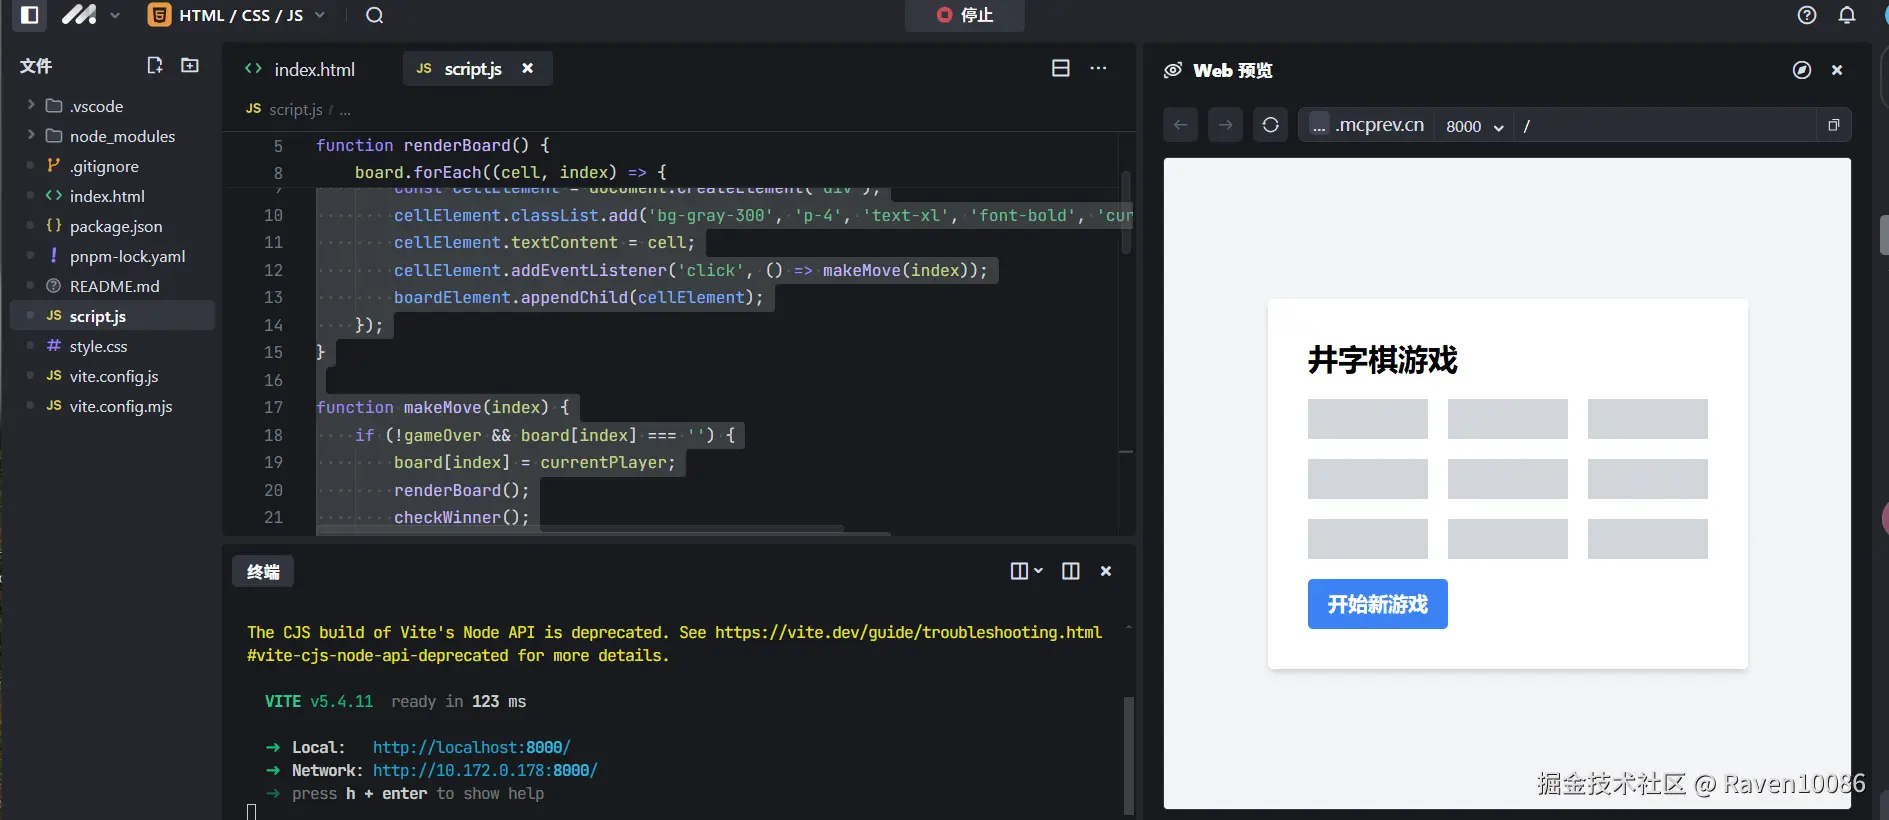Open the 8000 port dropdown
Image resolution: width=1889 pixels, height=820 pixels.
click(1475, 126)
